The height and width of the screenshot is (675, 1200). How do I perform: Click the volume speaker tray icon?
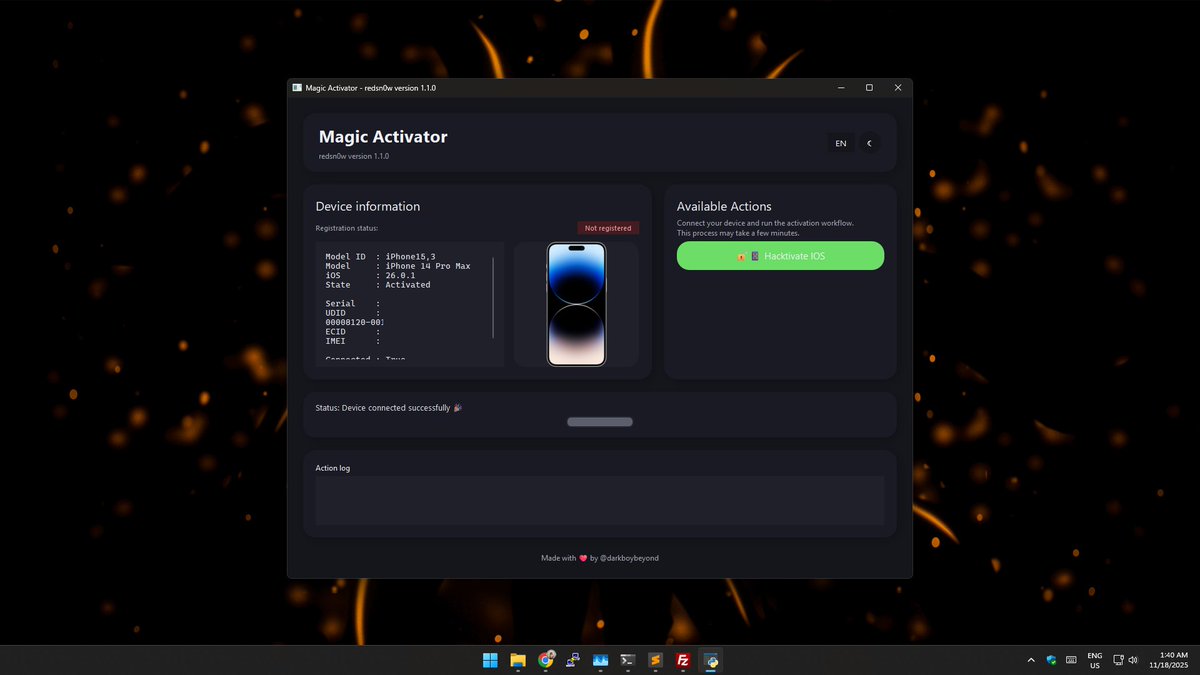click(1133, 660)
